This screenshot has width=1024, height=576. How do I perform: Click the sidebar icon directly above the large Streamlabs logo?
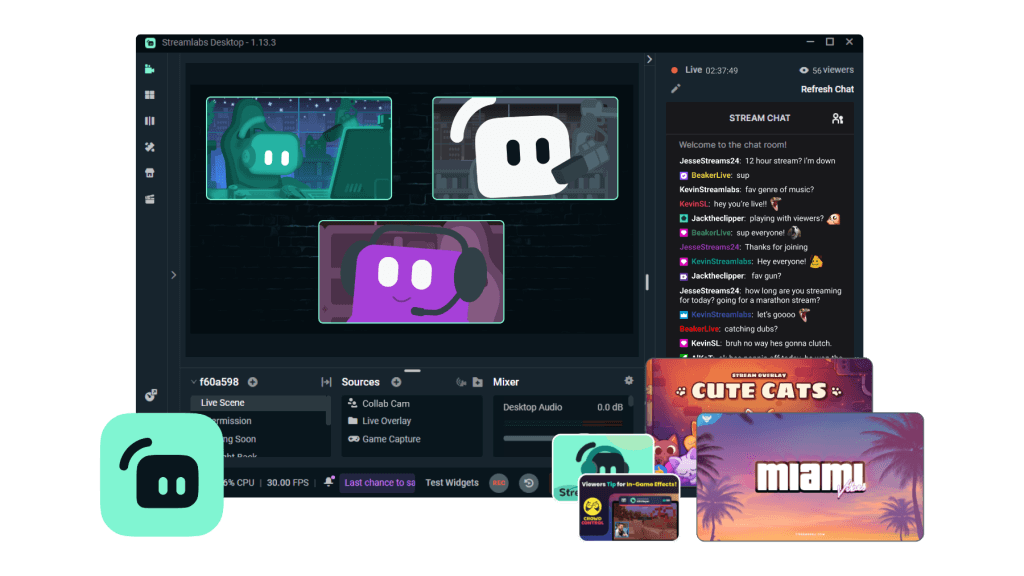(151, 394)
